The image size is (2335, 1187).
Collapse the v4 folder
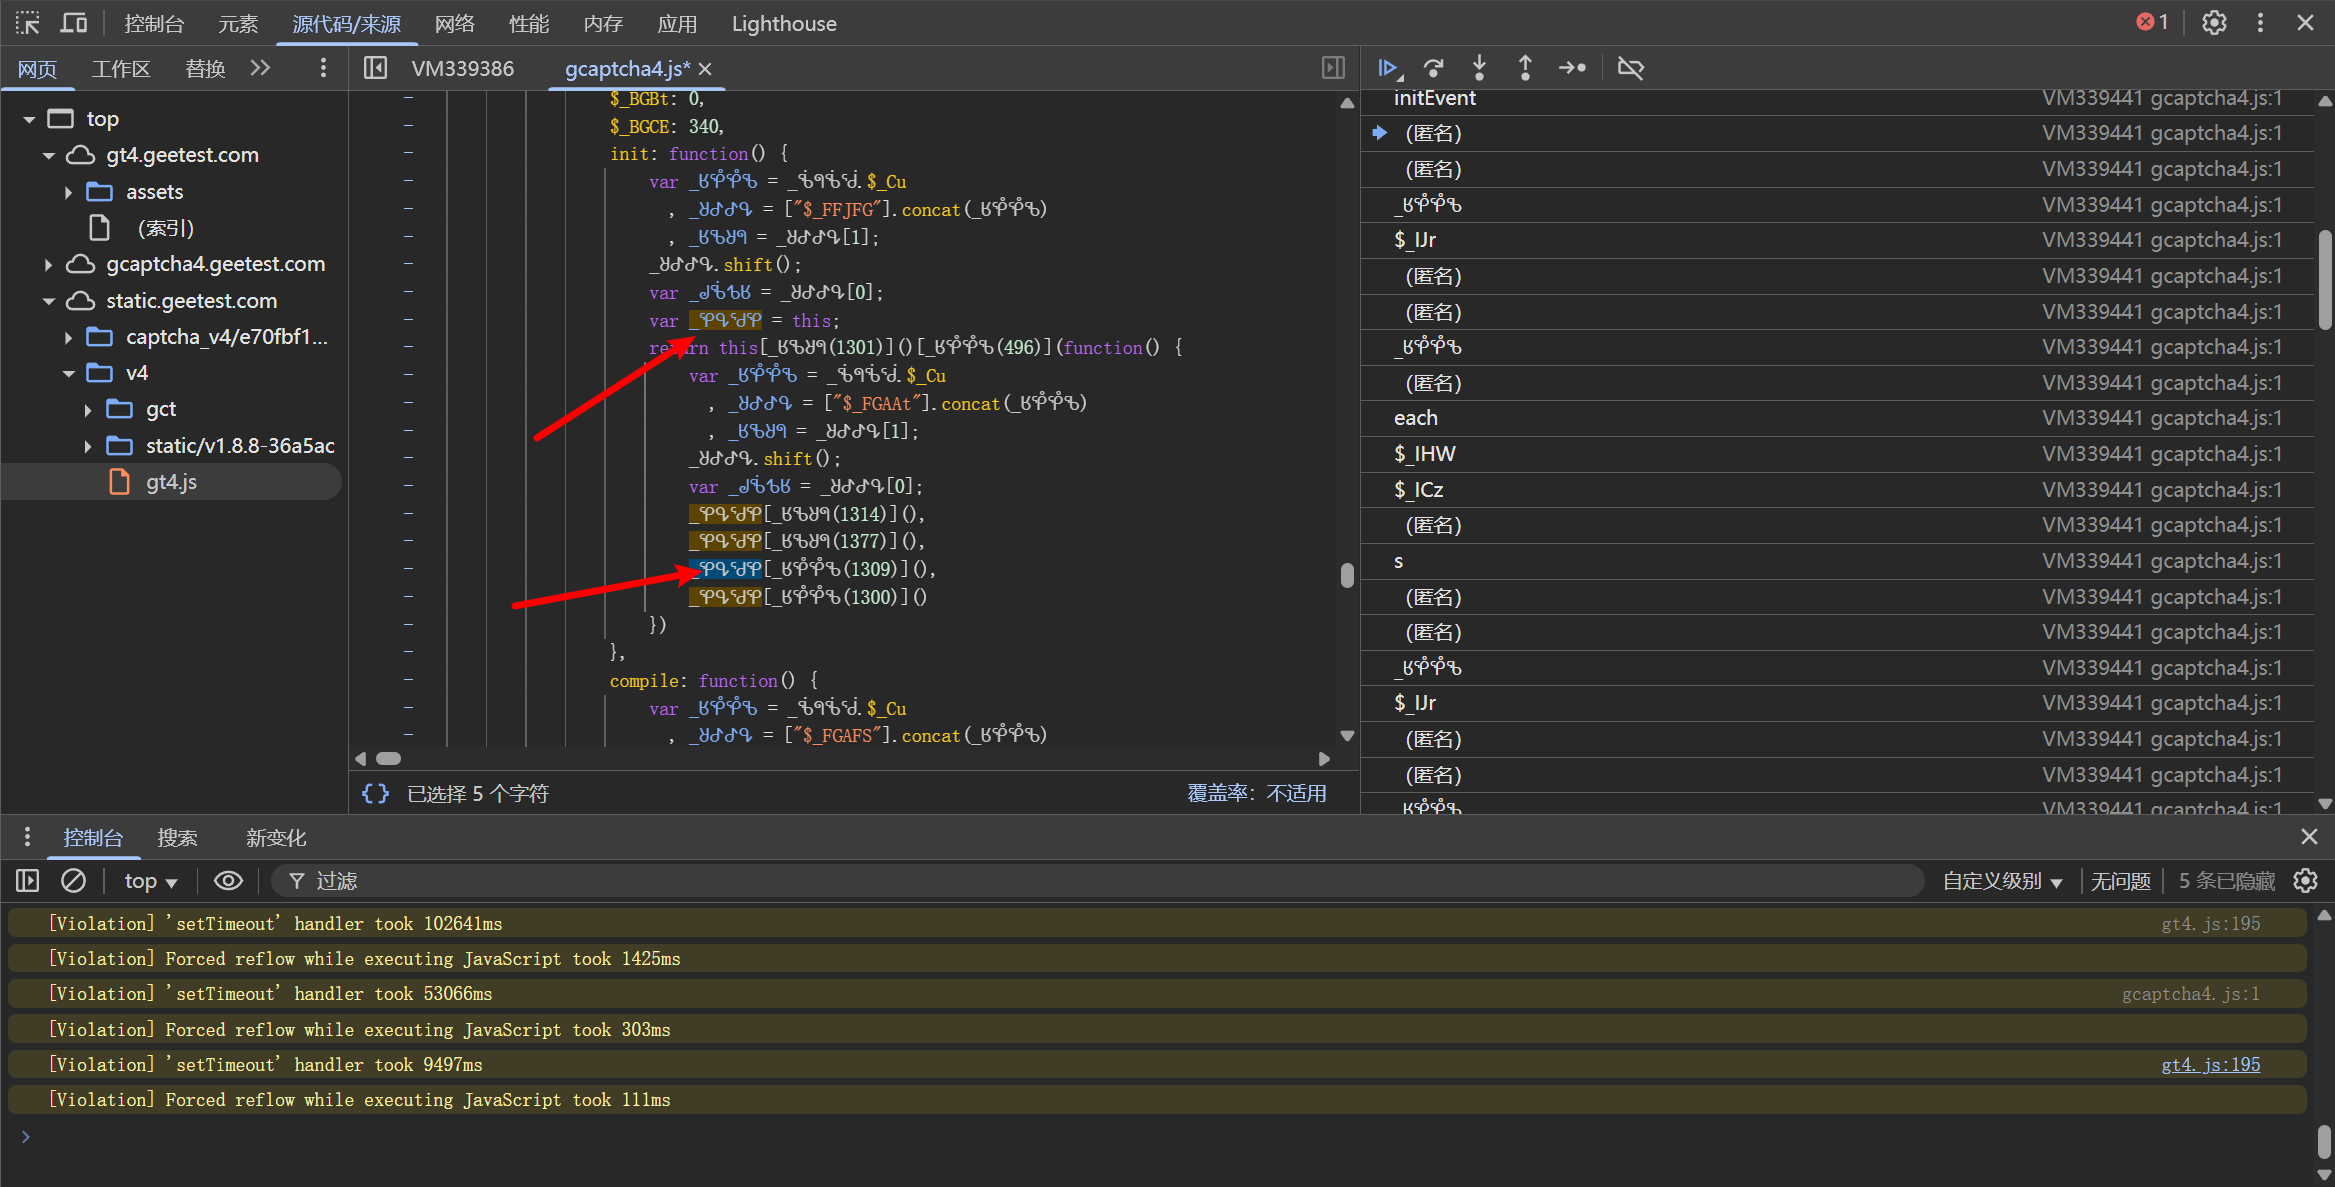(x=68, y=373)
